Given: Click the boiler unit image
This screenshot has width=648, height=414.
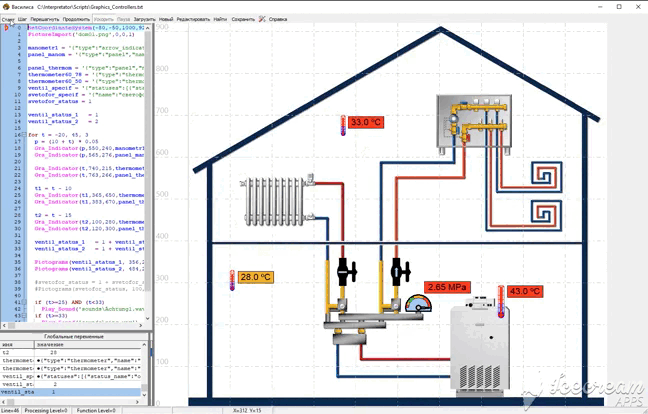Looking at the screenshot, I should click(x=479, y=345).
